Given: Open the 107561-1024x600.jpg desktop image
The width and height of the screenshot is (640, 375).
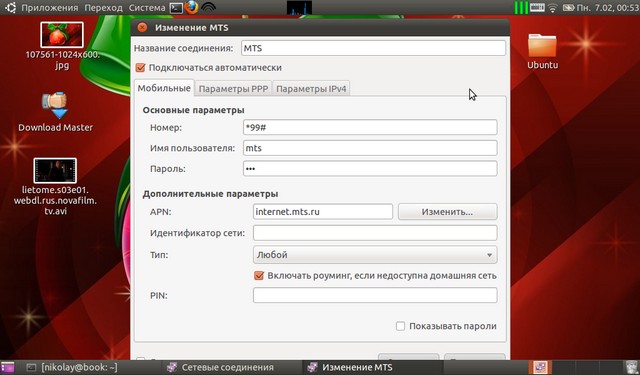Looking at the screenshot, I should point(62,35).
